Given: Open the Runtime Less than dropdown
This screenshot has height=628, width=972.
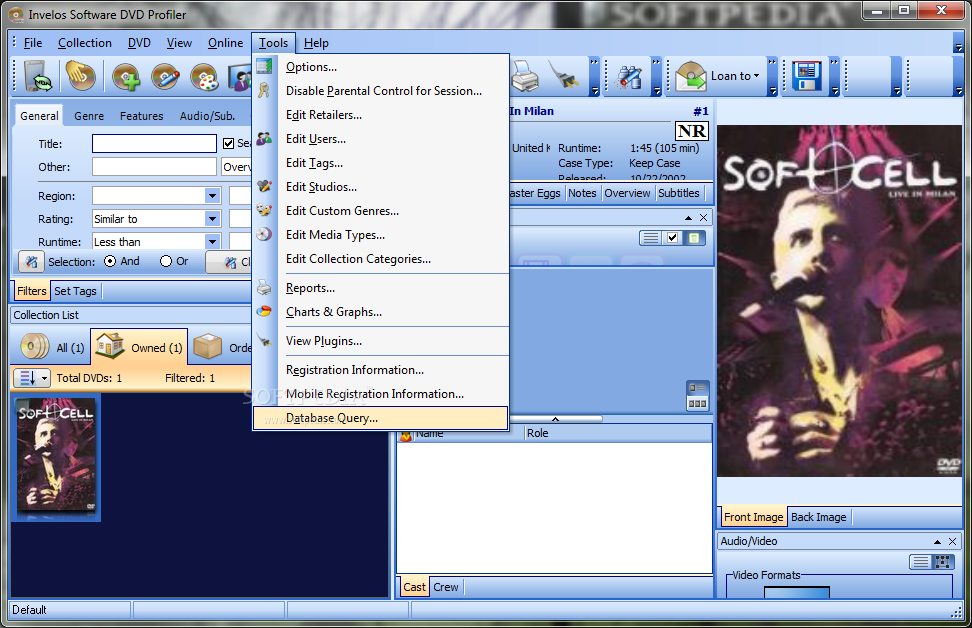Looking at the screenshot, I should [x=212, y=242].
